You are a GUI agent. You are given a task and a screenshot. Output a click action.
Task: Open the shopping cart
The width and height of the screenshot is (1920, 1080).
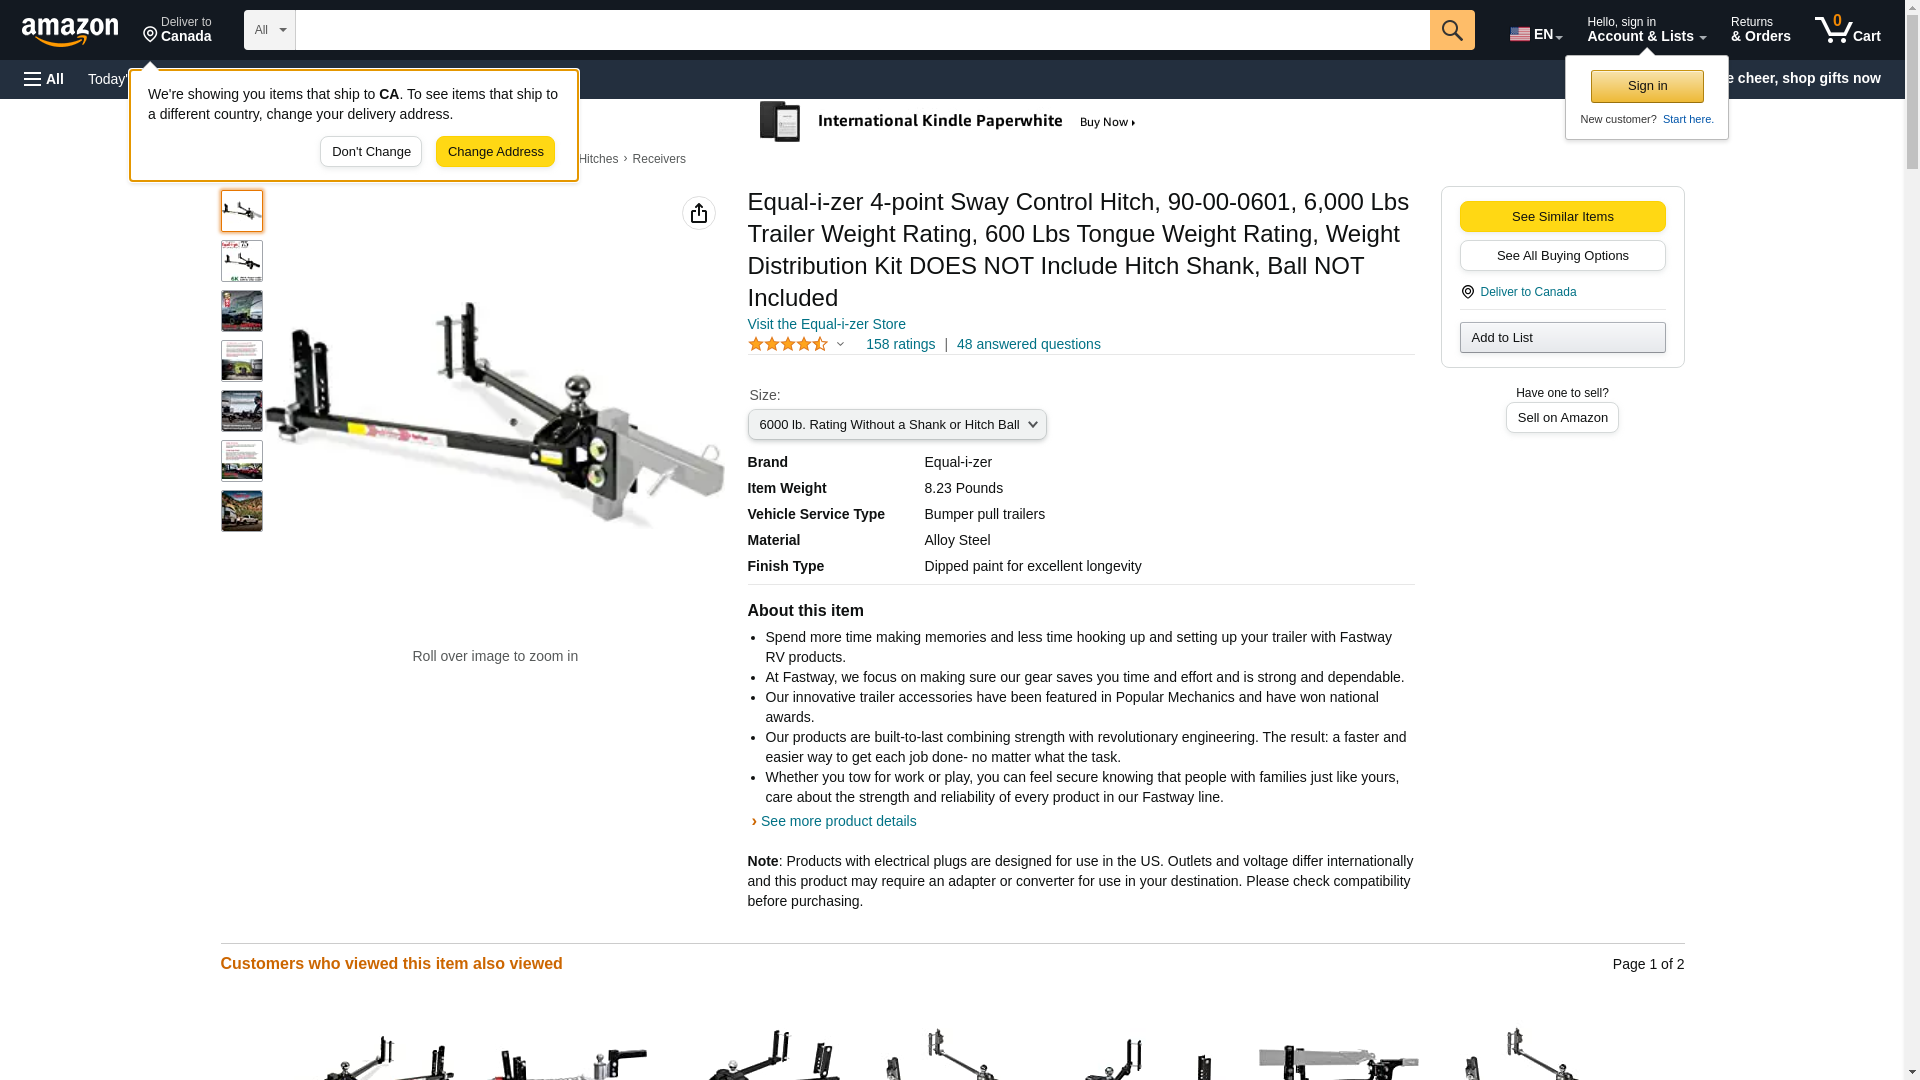1848,30
